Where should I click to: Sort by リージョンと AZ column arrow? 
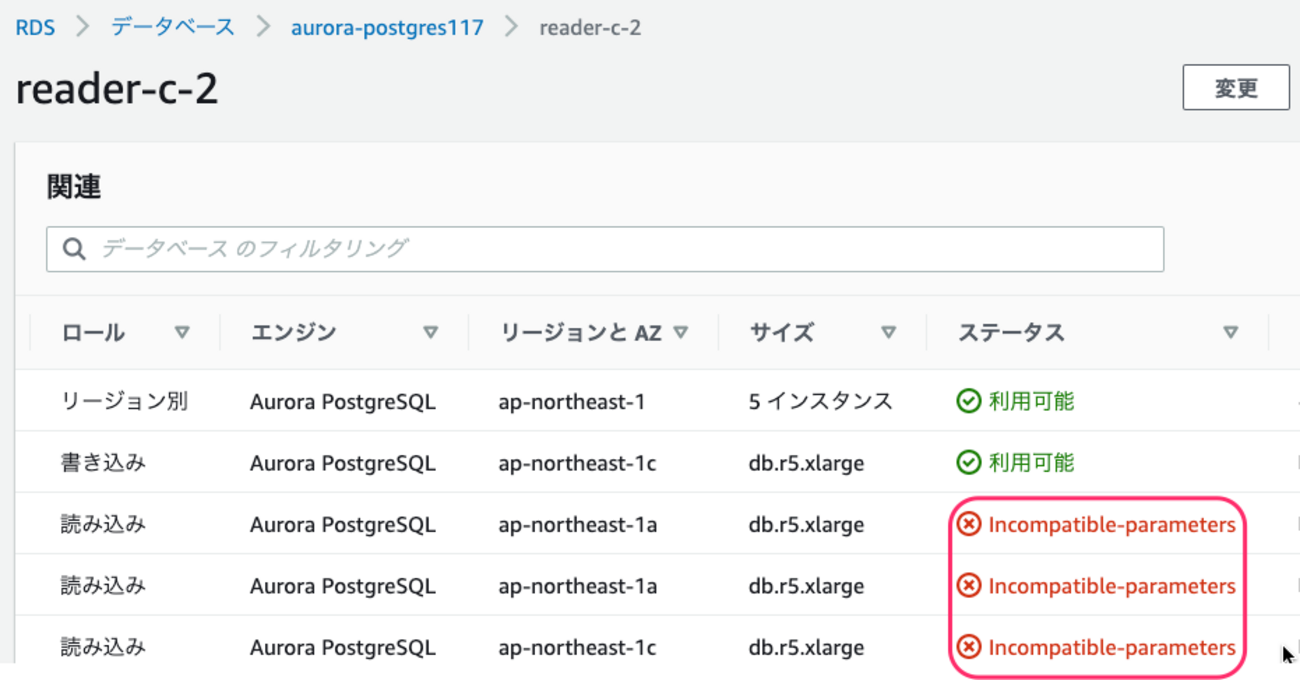tap(681, 333)
